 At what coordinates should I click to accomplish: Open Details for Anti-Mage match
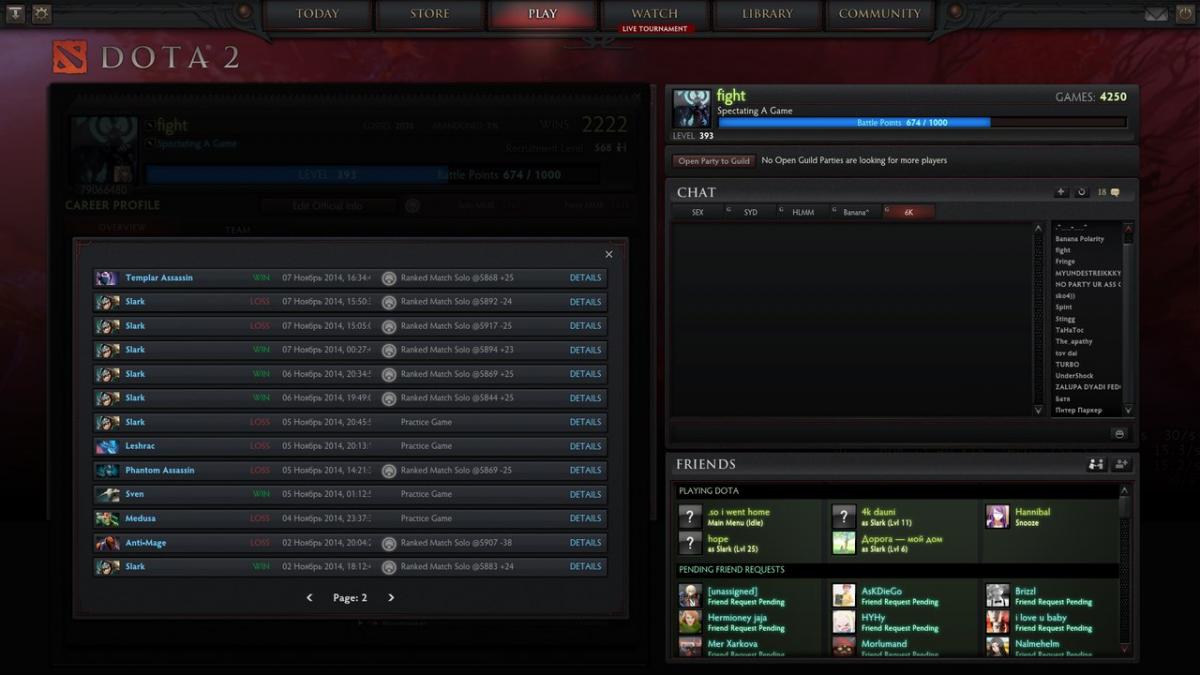click(x=585, y=543)
